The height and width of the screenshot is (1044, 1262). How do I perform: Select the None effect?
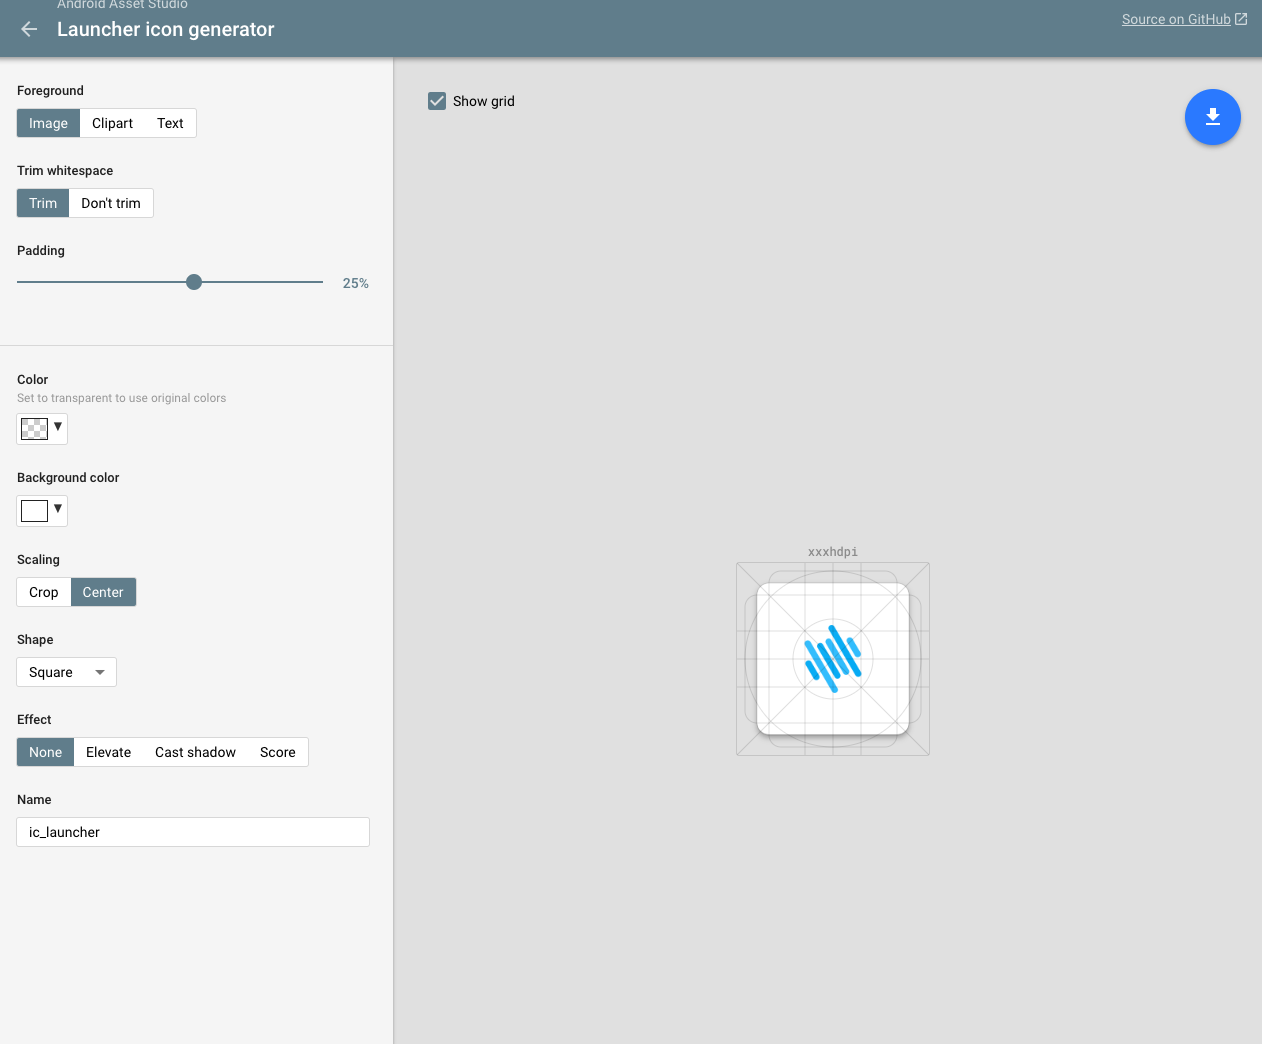point(45,752)
